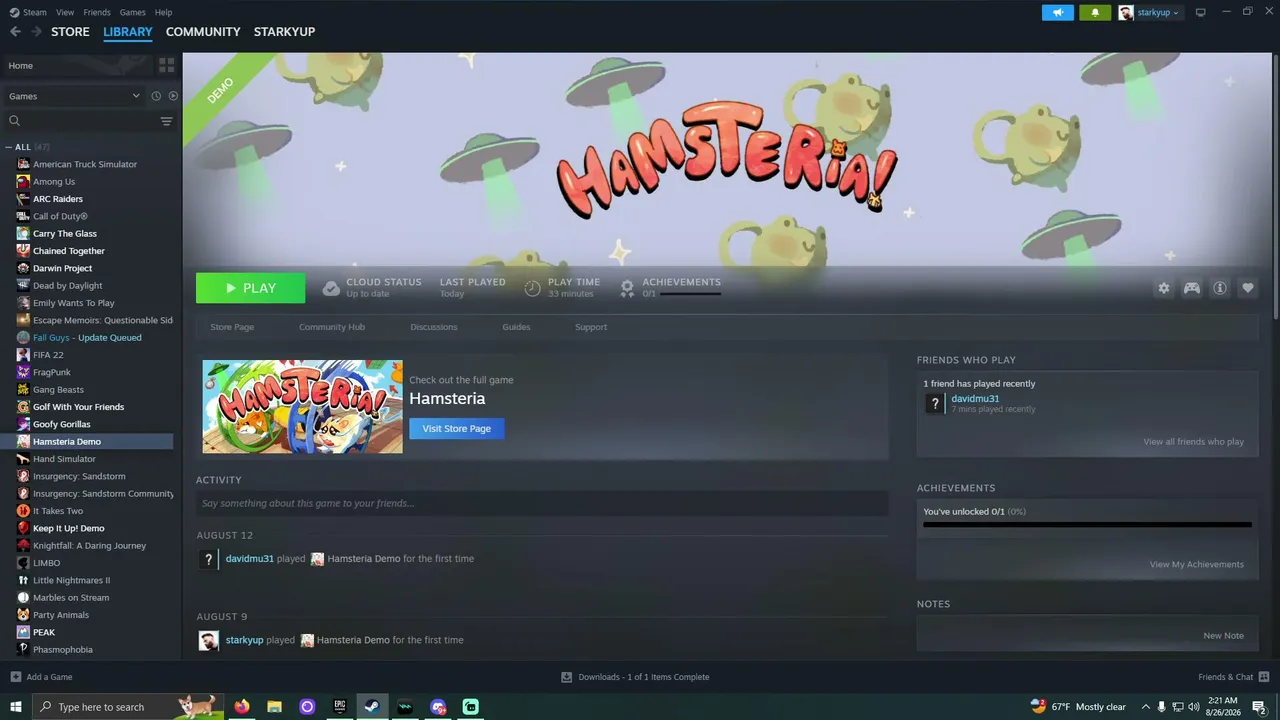Click the main page vertical scrollbar
This screenshot has height=720, width=1280.
coord(1275,186)
